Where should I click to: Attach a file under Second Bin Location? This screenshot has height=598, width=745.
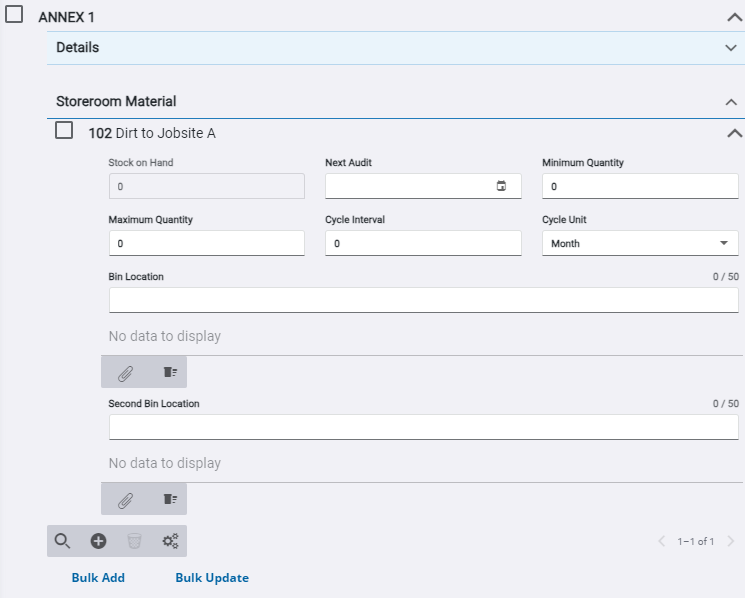125,501
